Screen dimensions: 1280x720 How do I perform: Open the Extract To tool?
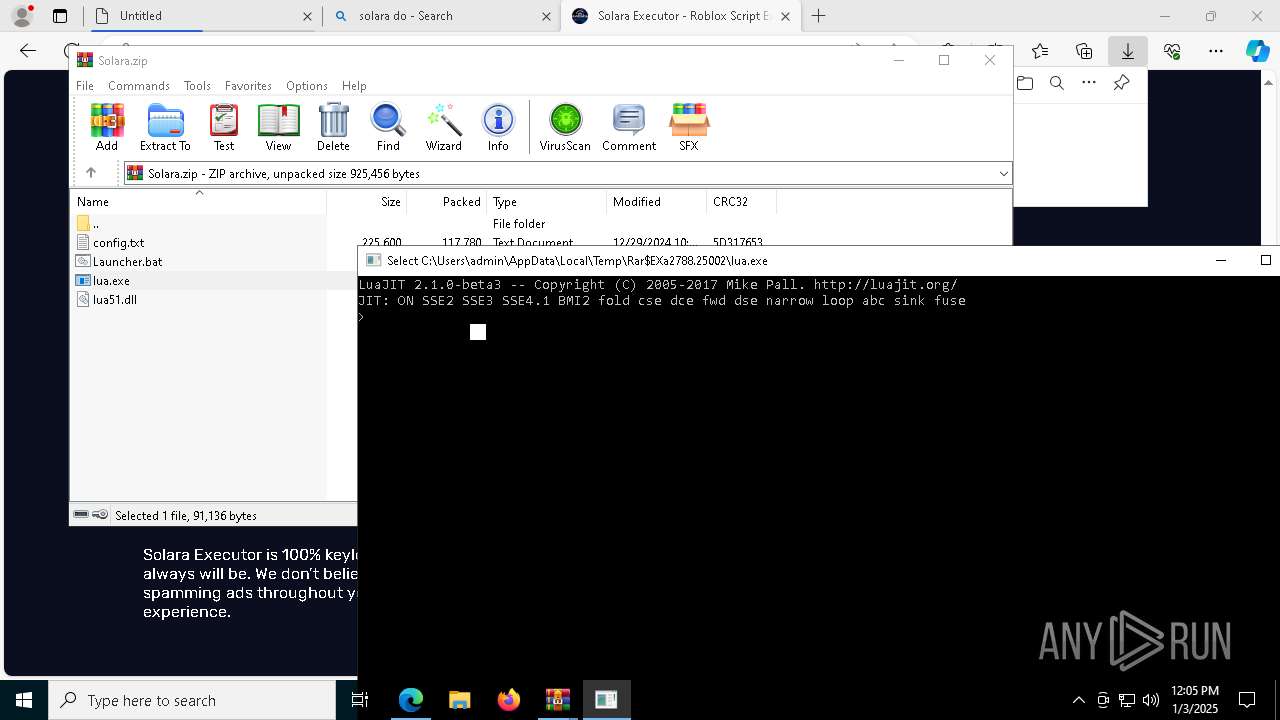pyautogui.click(x=165, y=127)
